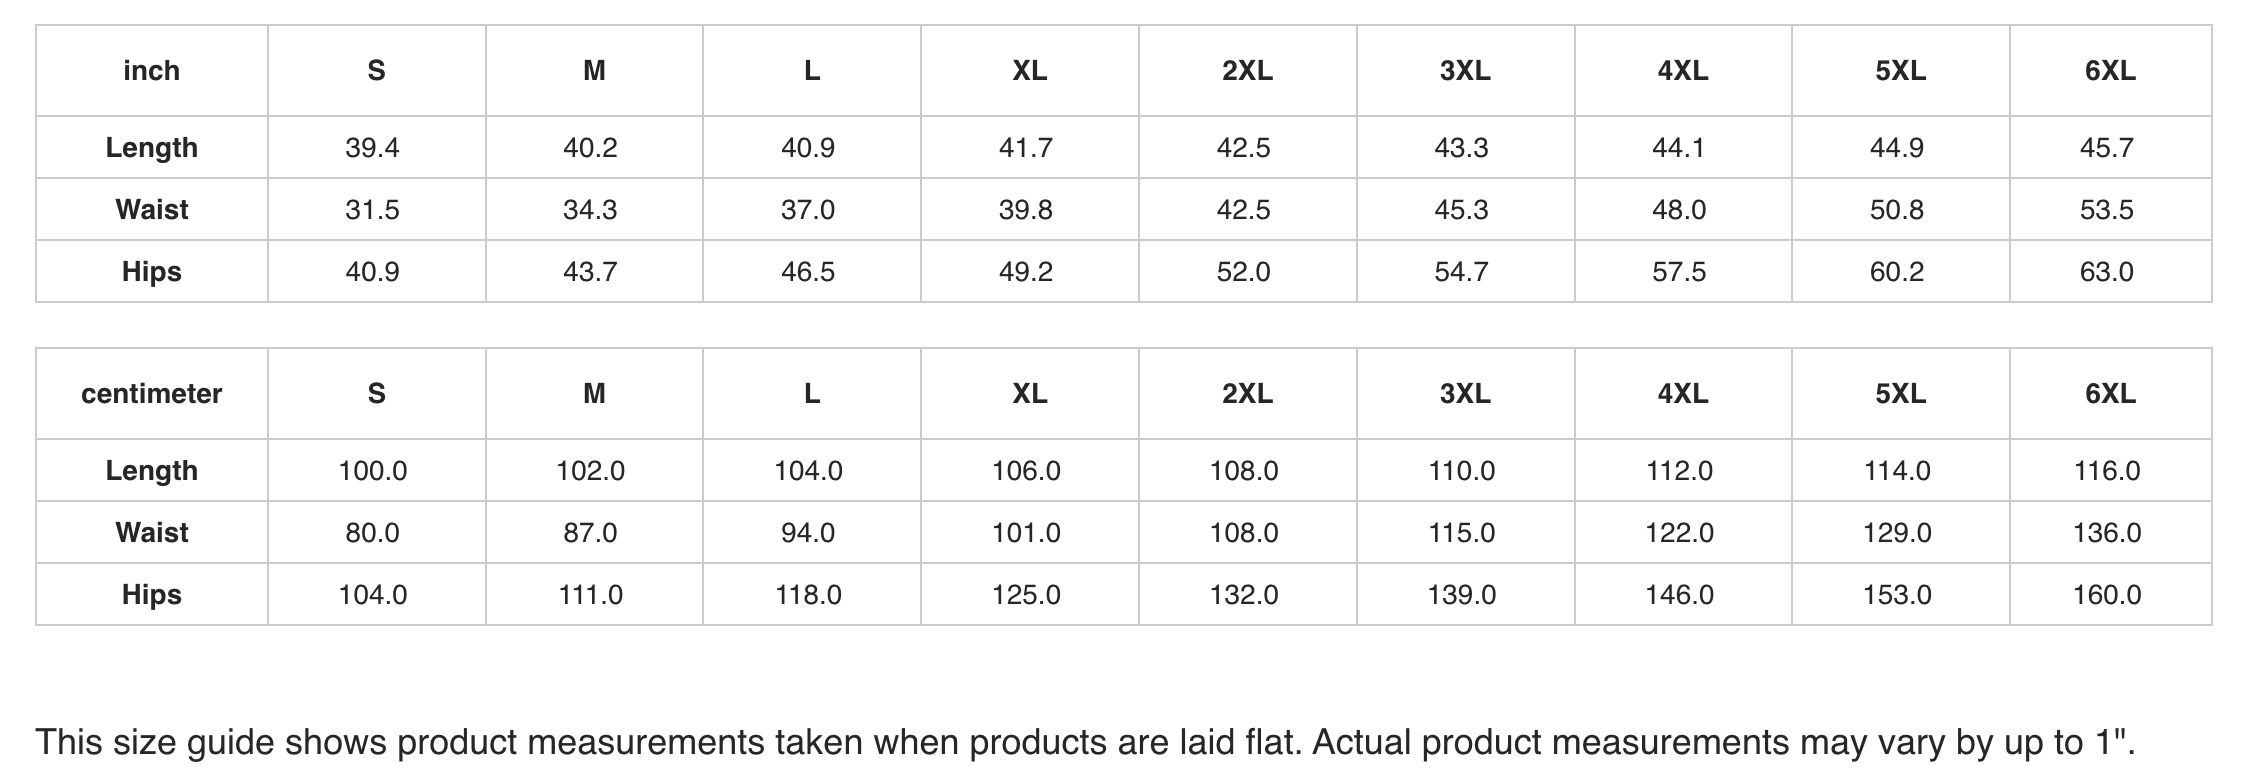The image size is (2242, 778).
Task: Click the L Hips value 46.5
Action: (x=808, y=272)
